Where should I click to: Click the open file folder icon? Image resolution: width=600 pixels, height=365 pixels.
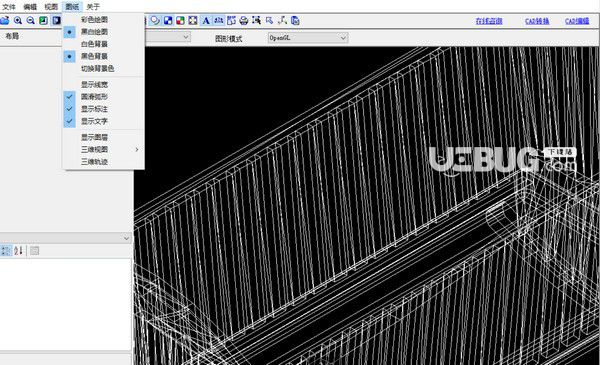[x=5, y=21]
